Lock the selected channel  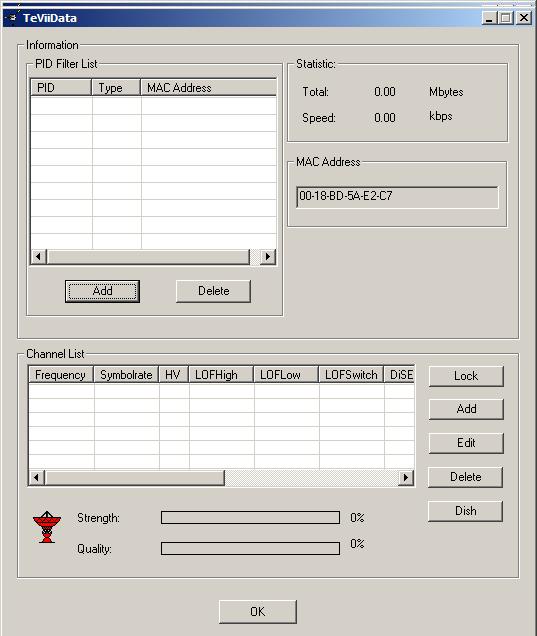(466, 376)
